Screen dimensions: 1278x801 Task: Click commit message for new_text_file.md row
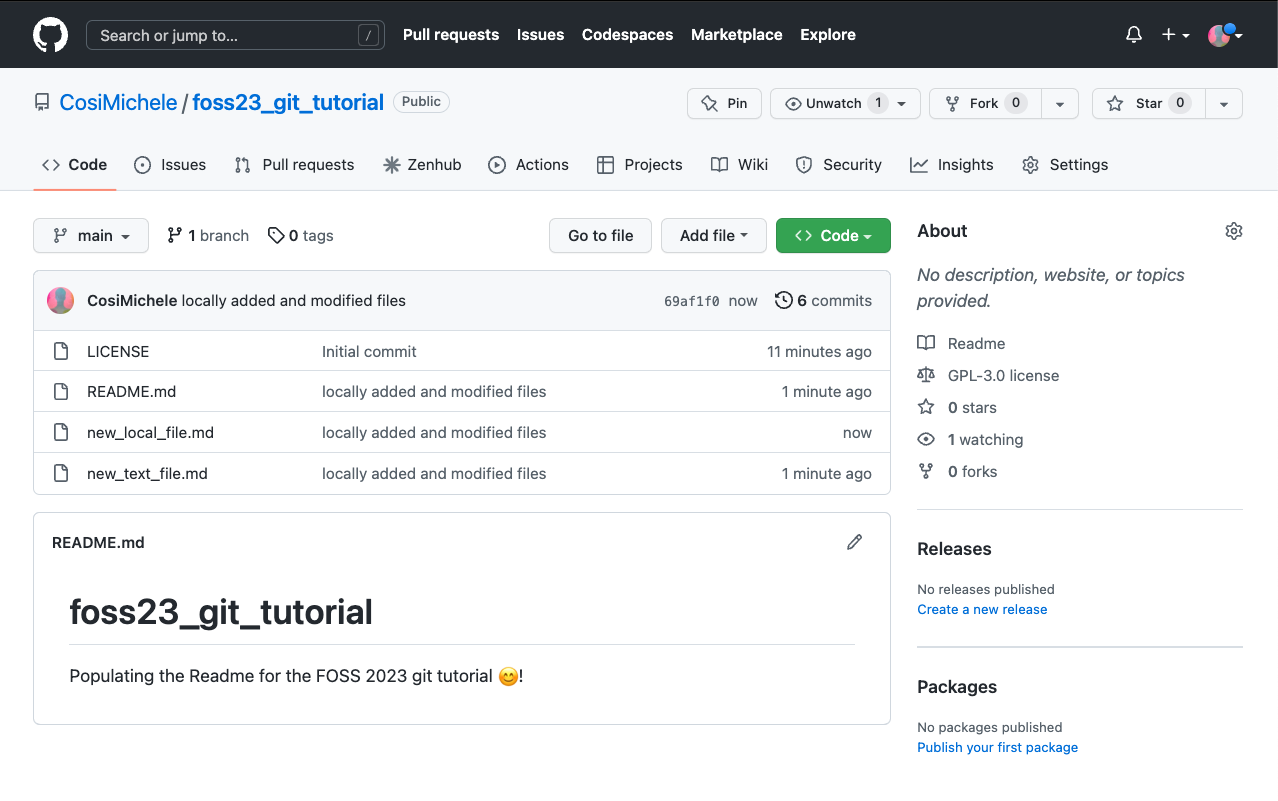pos(434,474)
